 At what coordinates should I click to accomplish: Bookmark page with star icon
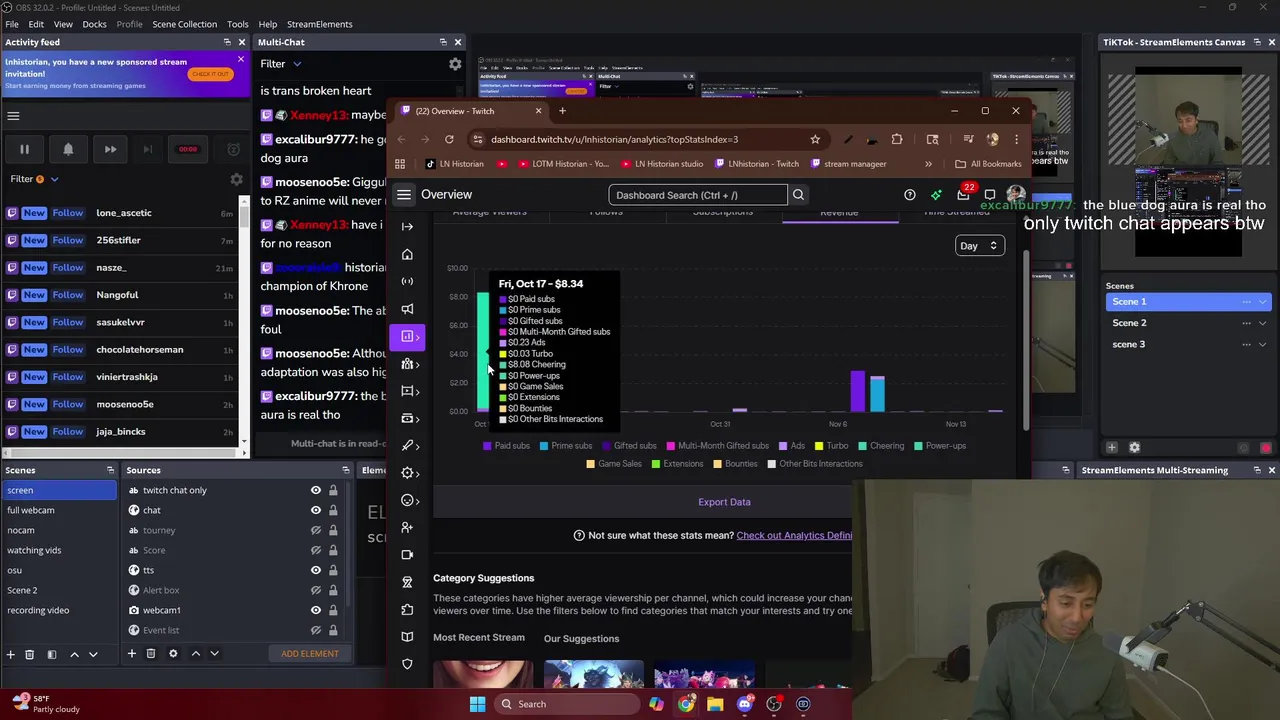pyautogui.click(x=815, y=140)
